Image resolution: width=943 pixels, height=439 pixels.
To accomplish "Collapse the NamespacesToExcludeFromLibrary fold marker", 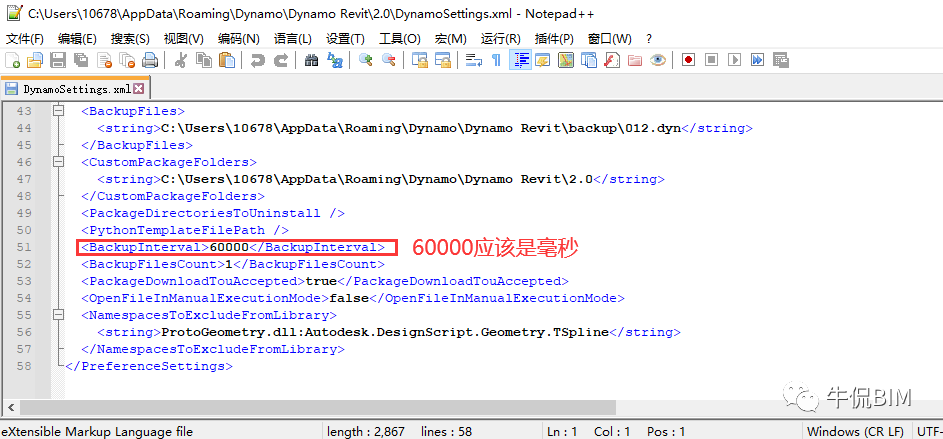I will 58,315.
